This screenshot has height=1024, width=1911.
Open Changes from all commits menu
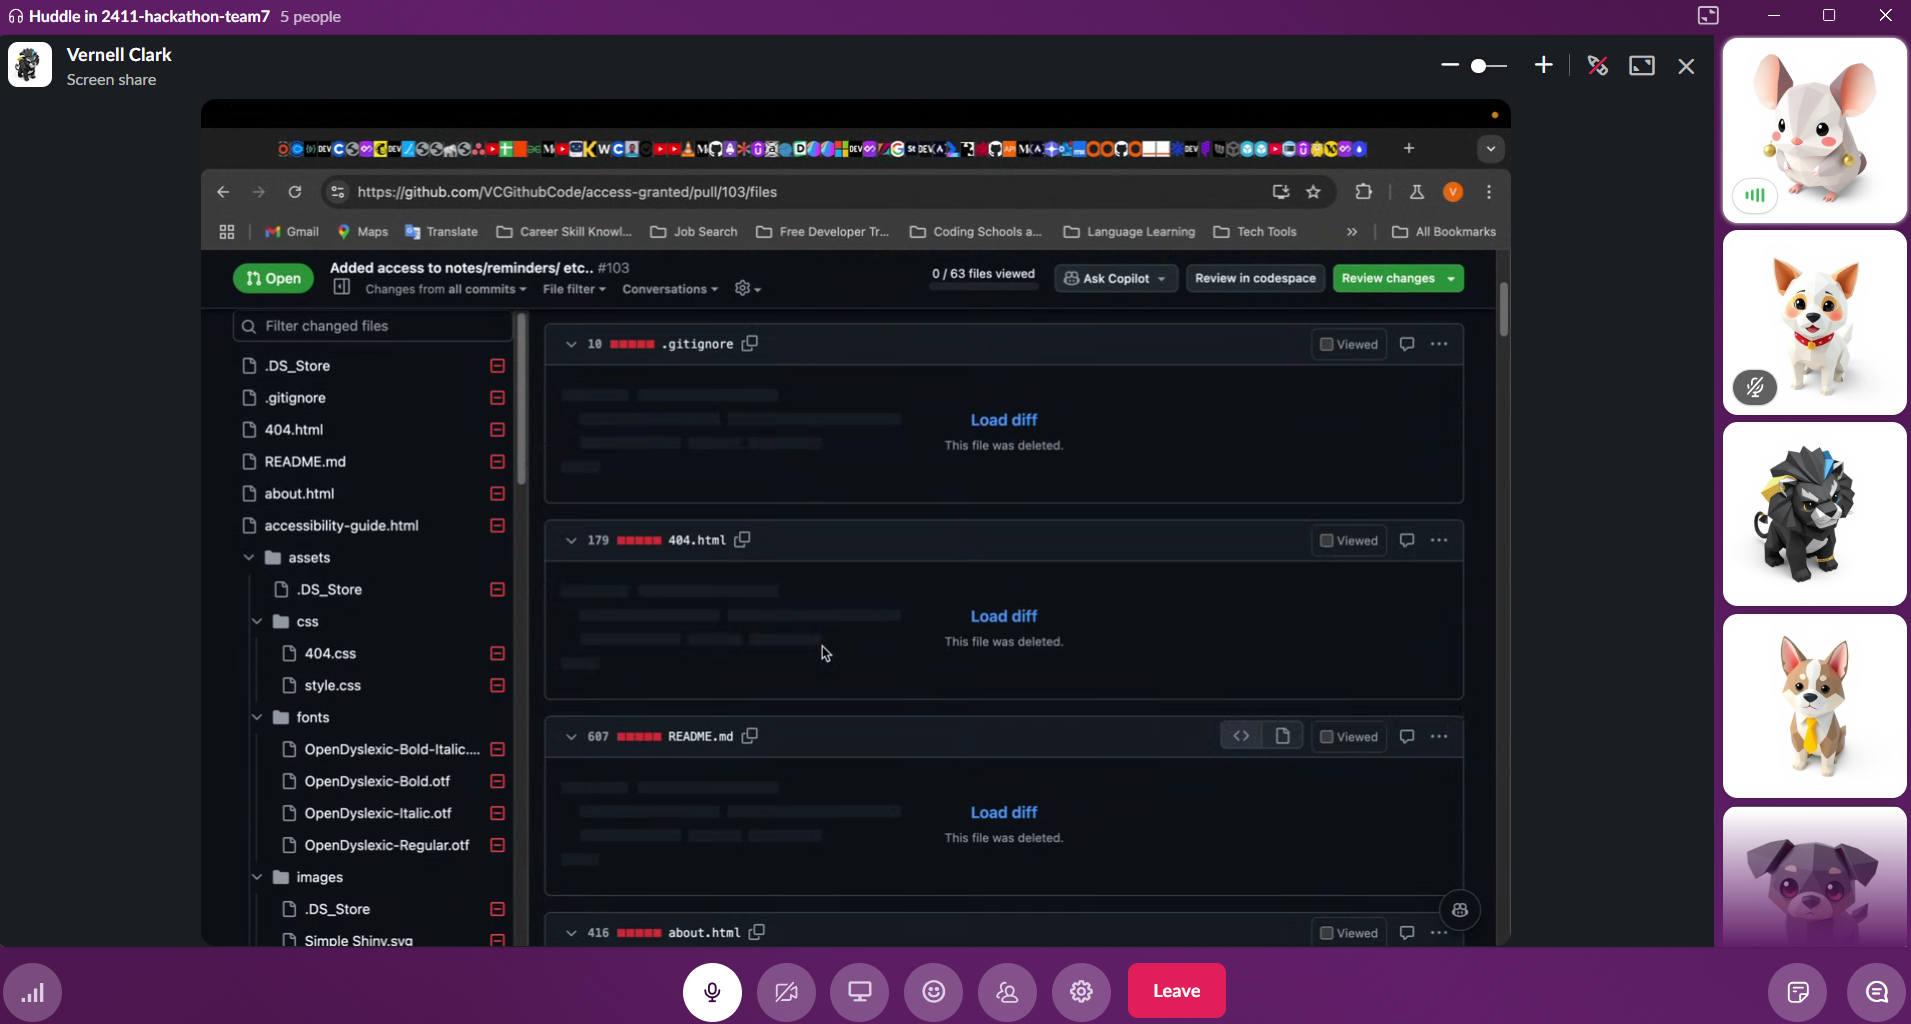446,289
